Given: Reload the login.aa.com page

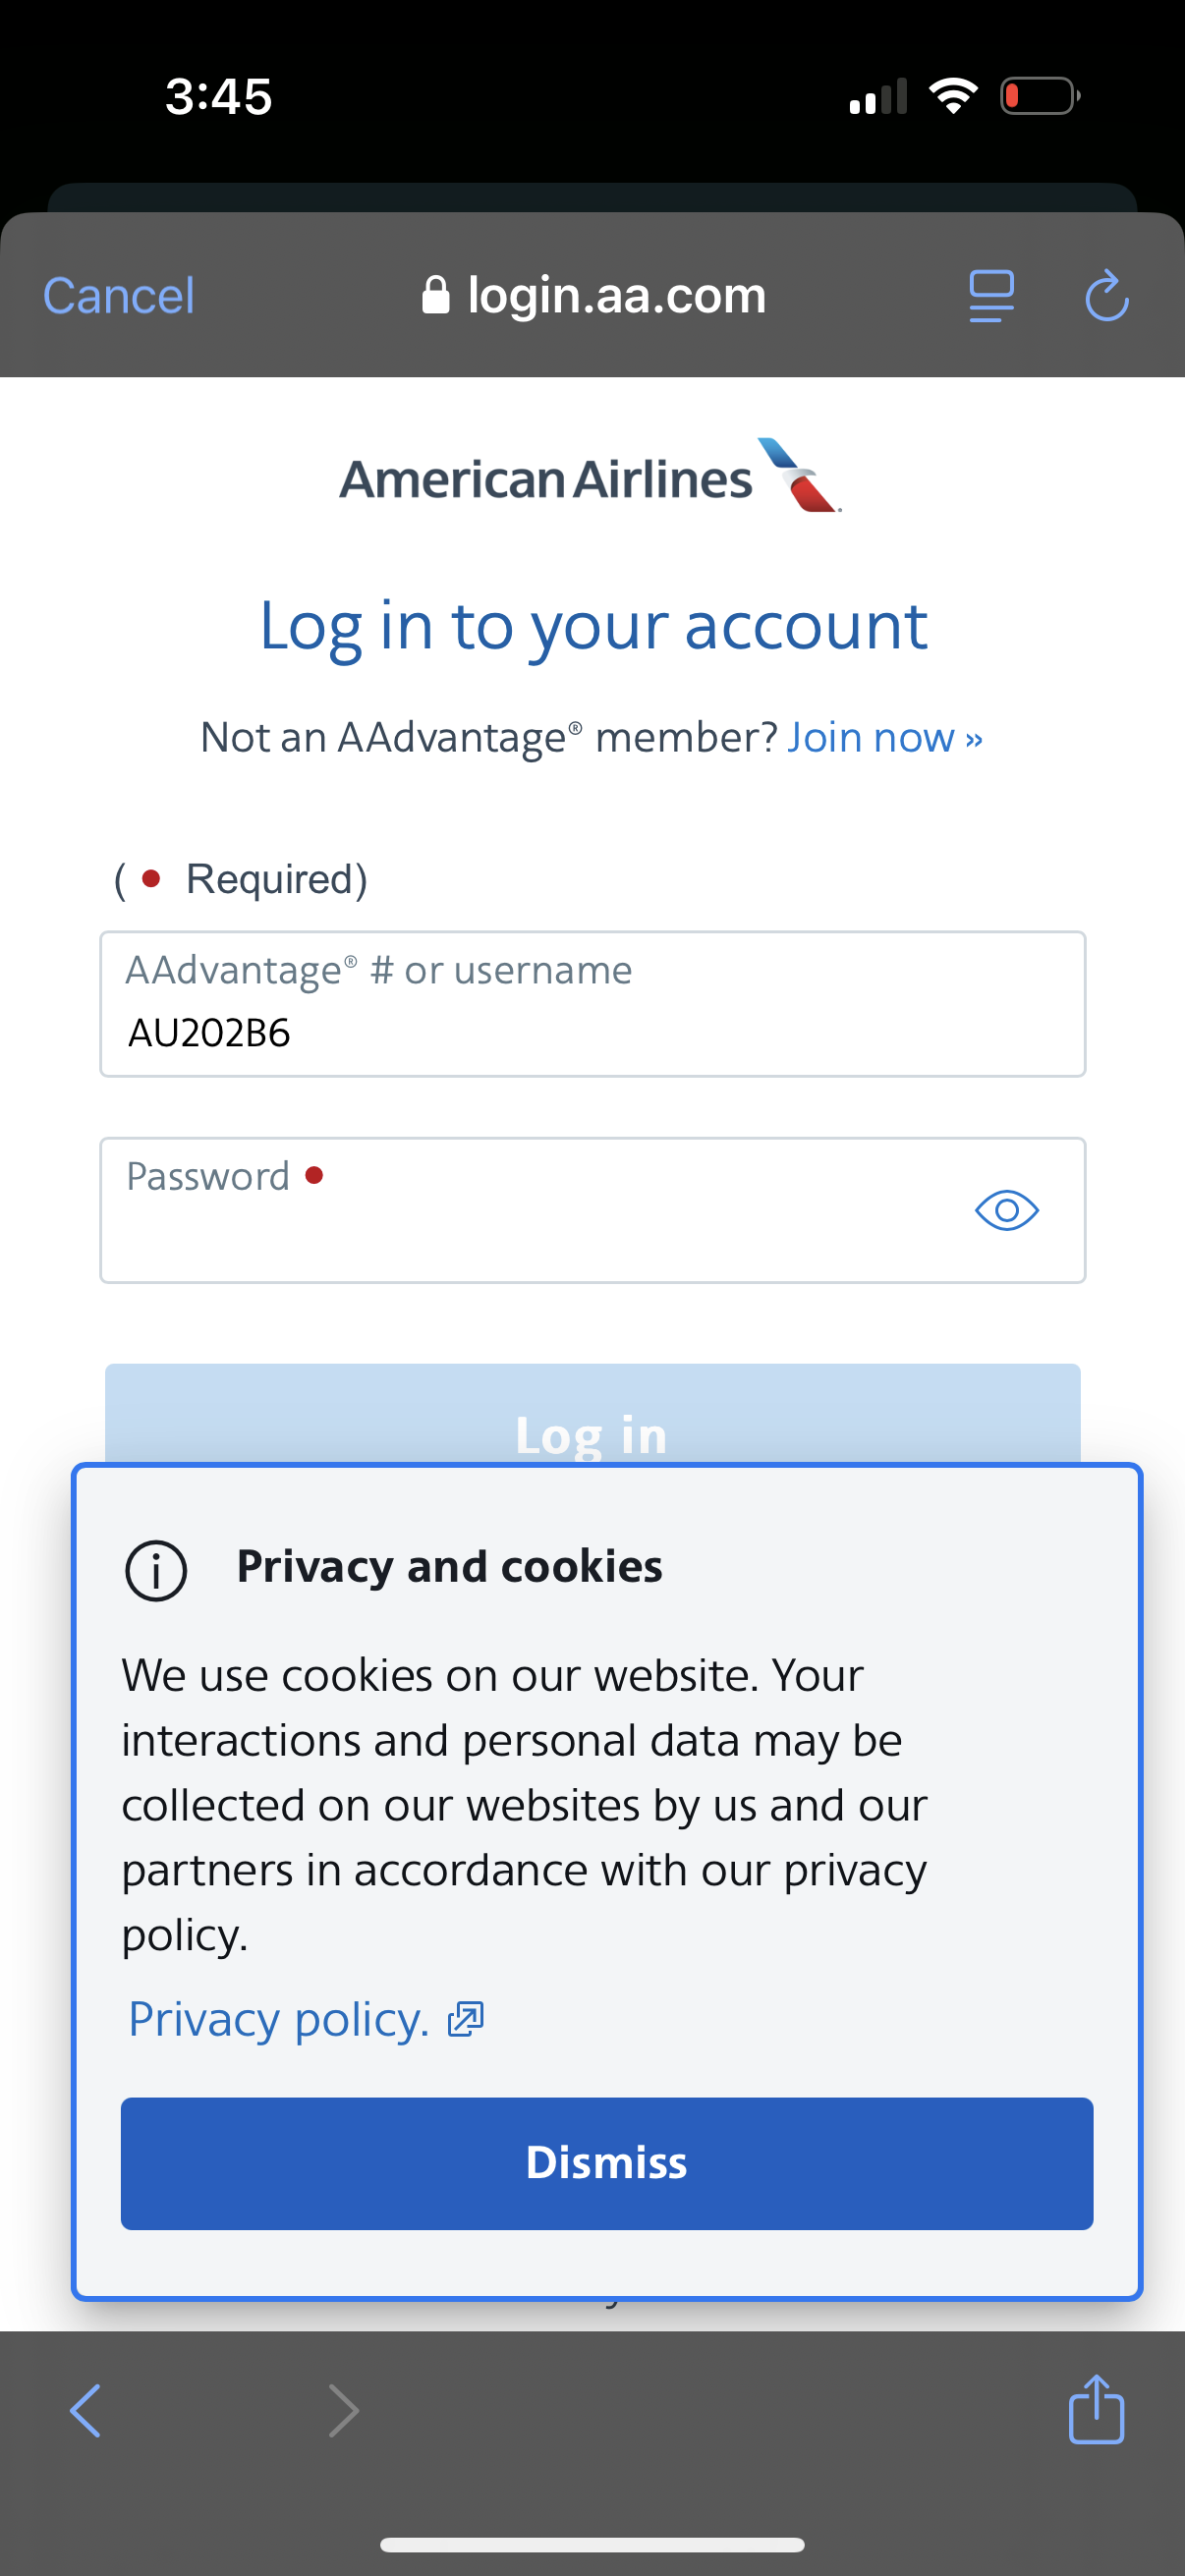Looking at the screenshot, I should click(x=1108, y=295).
